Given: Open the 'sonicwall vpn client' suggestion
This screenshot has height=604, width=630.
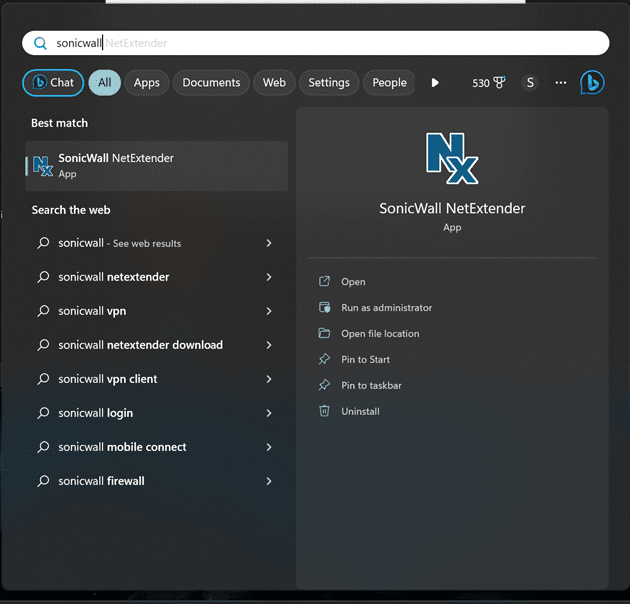Looking at the screenshot, I should point(157,379).
